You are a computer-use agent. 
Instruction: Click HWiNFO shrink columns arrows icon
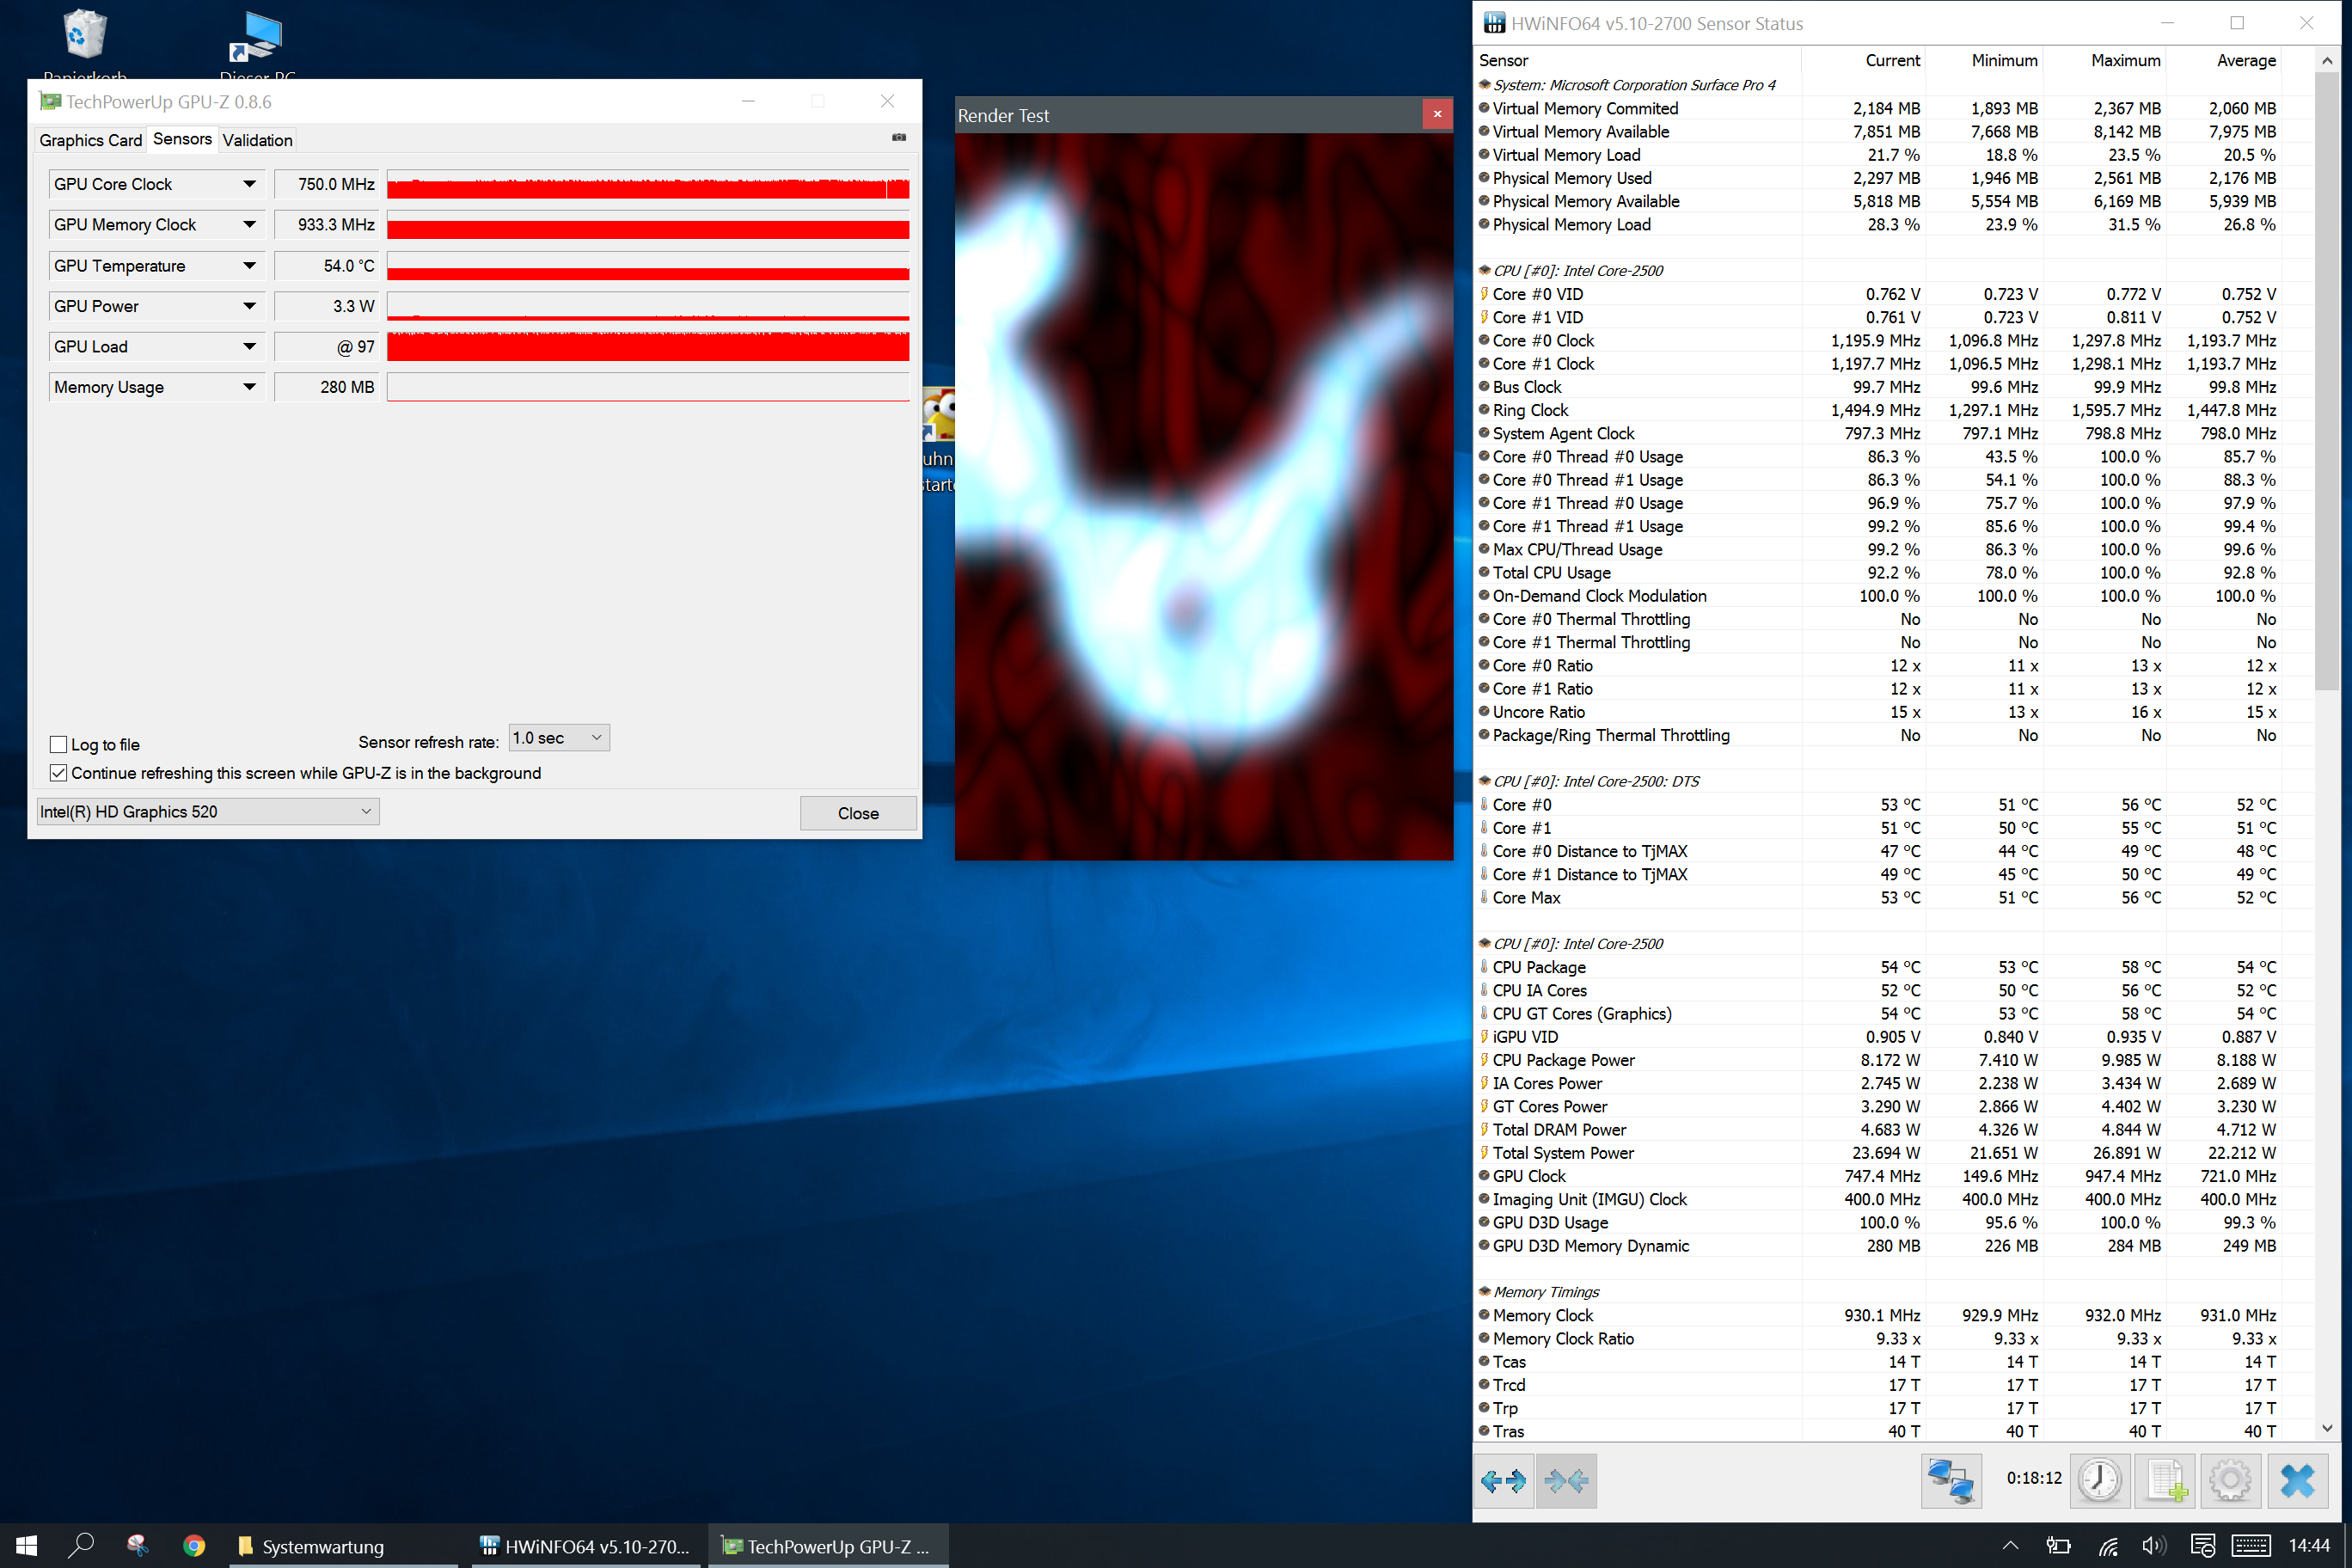click(x=1565, y=1481)
